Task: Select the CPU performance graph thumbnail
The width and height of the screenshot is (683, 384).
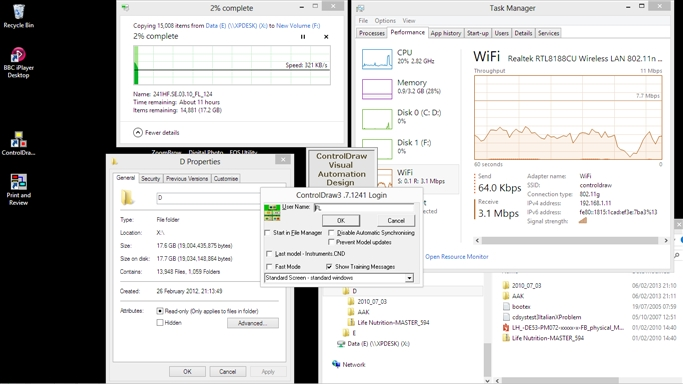Action: [377, 59]
